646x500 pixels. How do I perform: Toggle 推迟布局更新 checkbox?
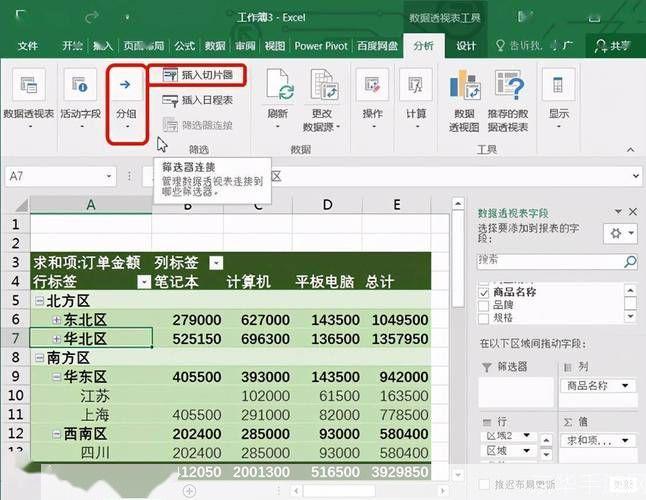click(484, 485)
